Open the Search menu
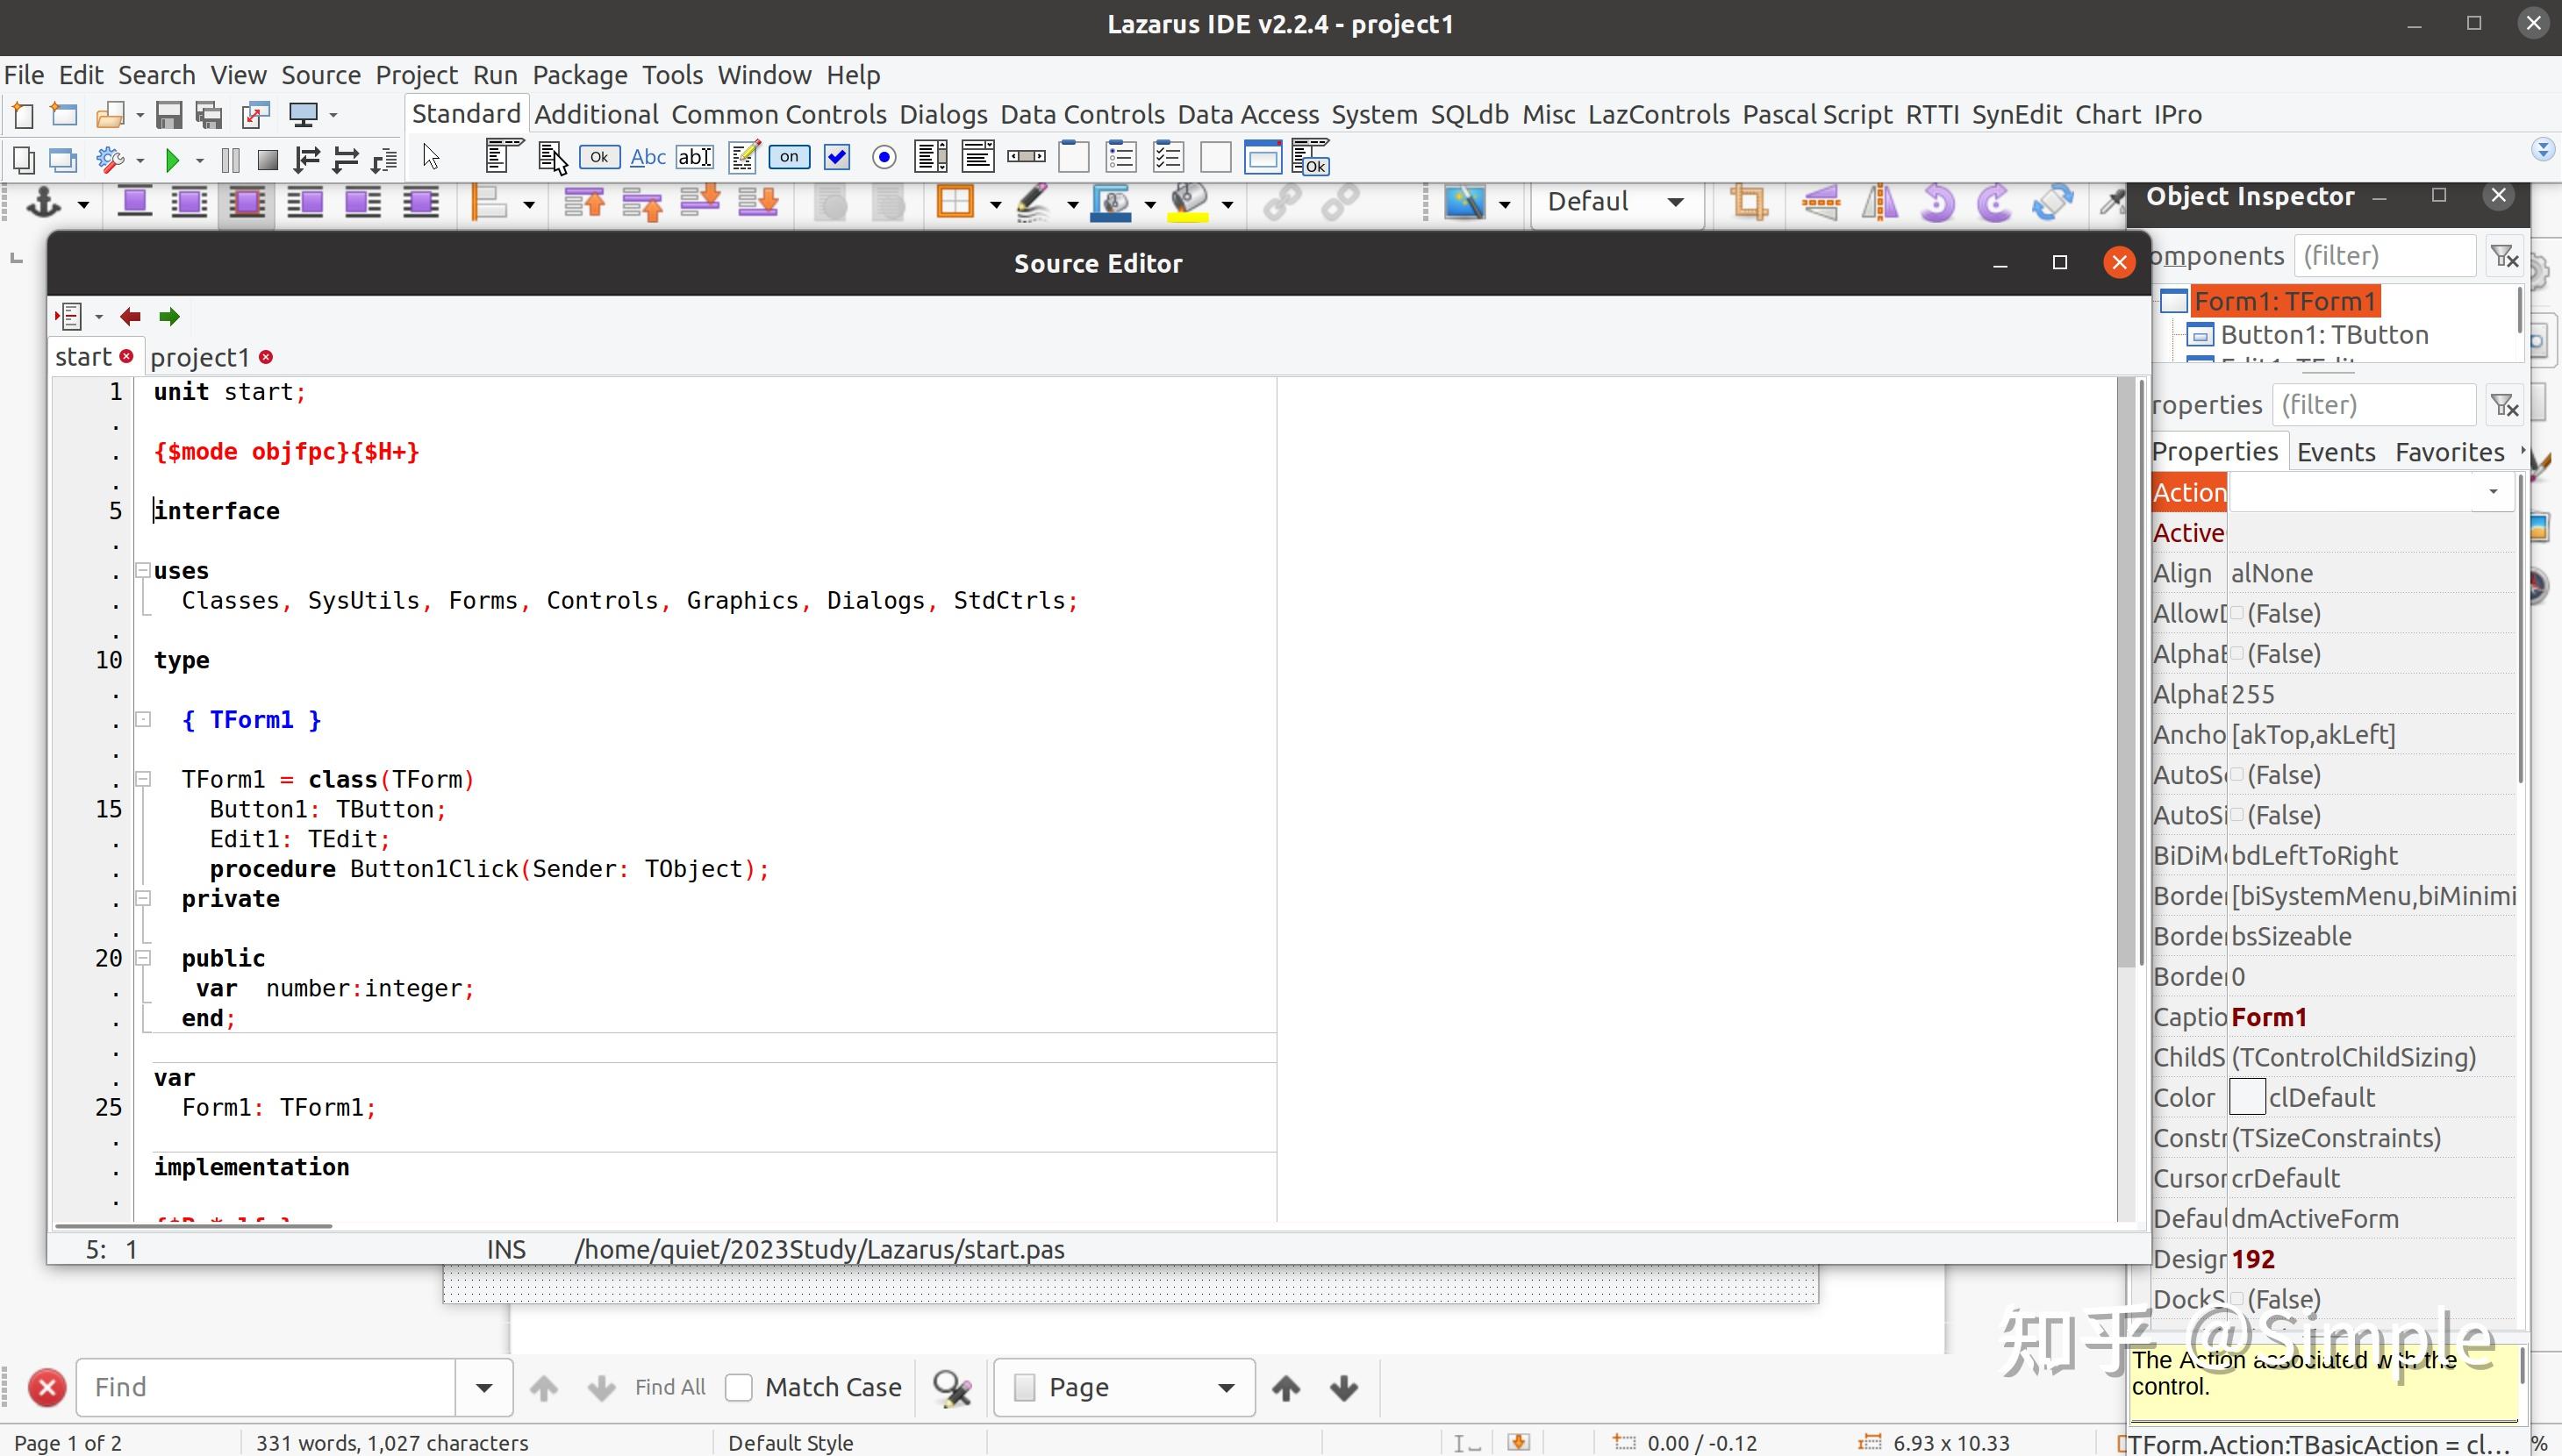This screenshot has width=2562, height=1456. 156,74
